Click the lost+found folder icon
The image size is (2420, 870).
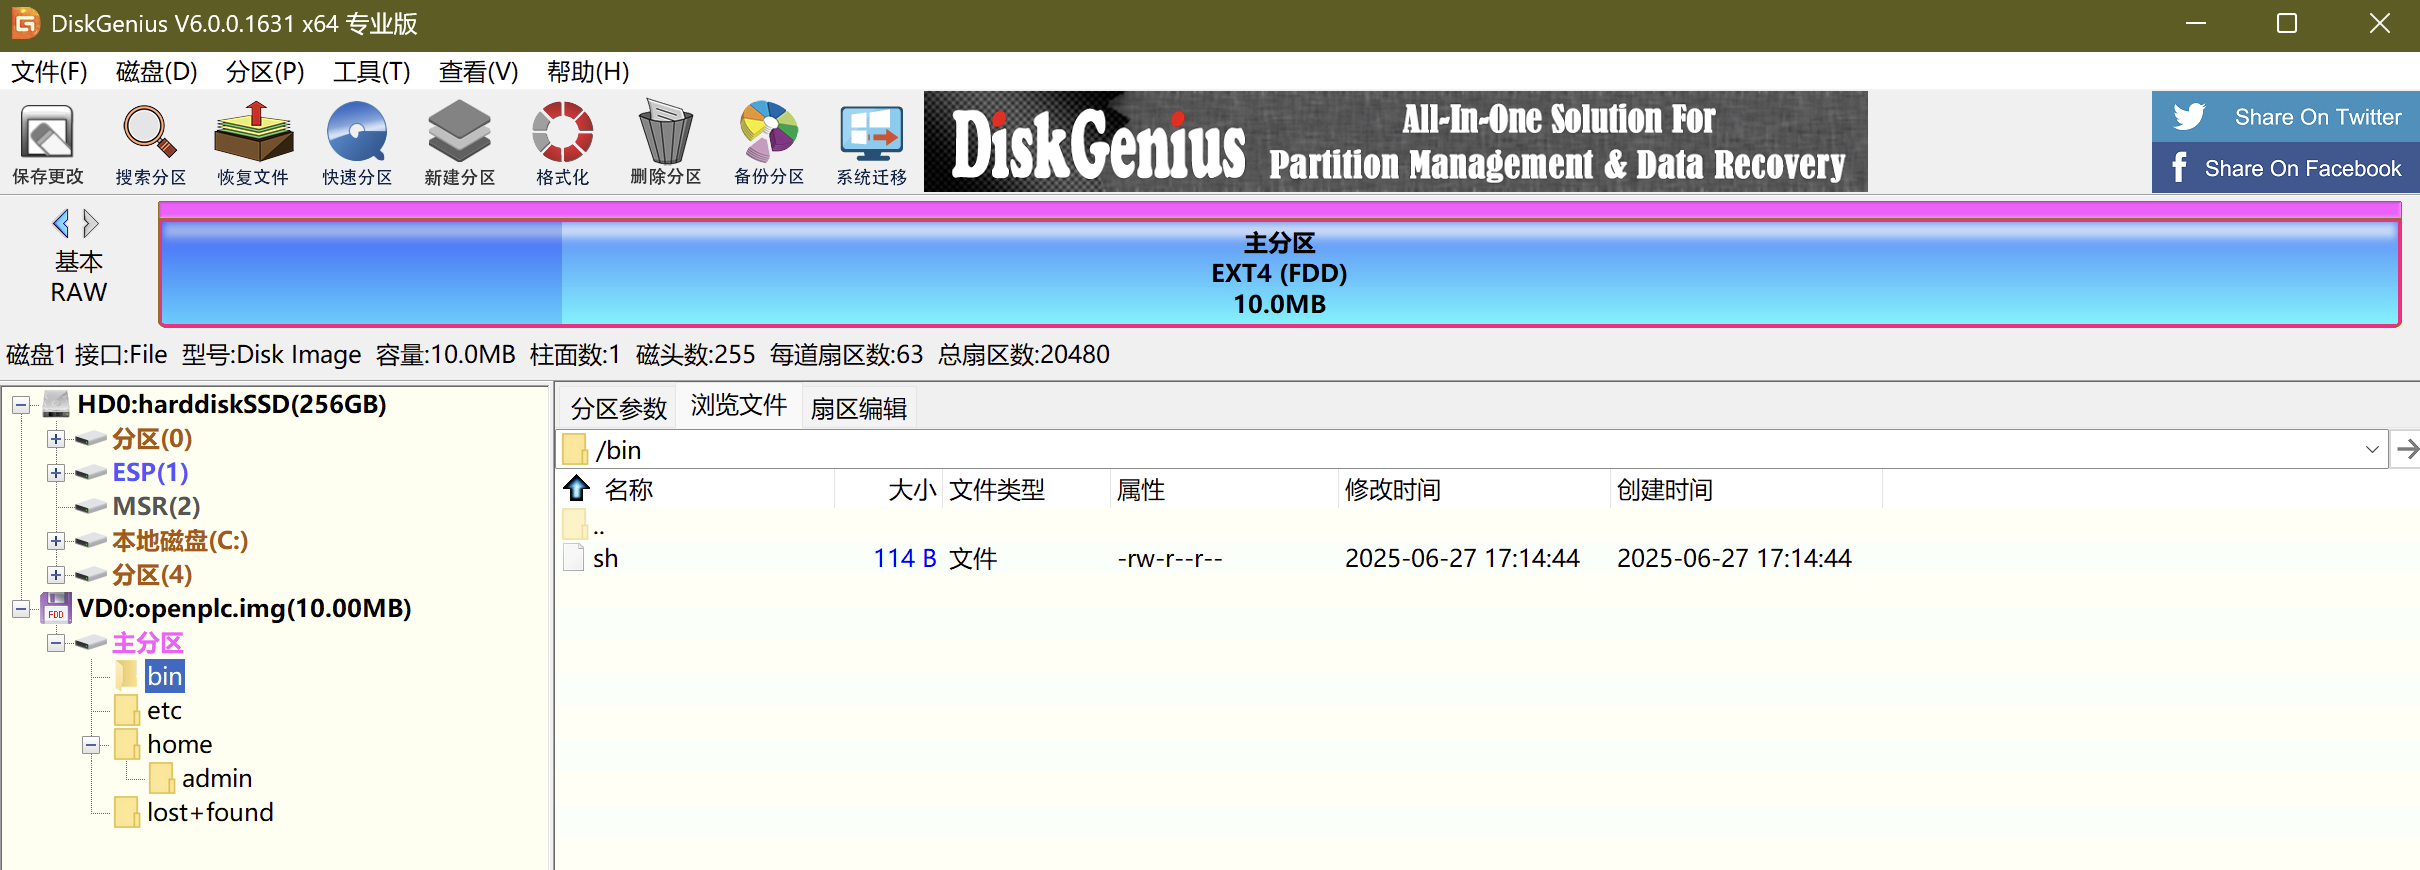tap(126, 812)
